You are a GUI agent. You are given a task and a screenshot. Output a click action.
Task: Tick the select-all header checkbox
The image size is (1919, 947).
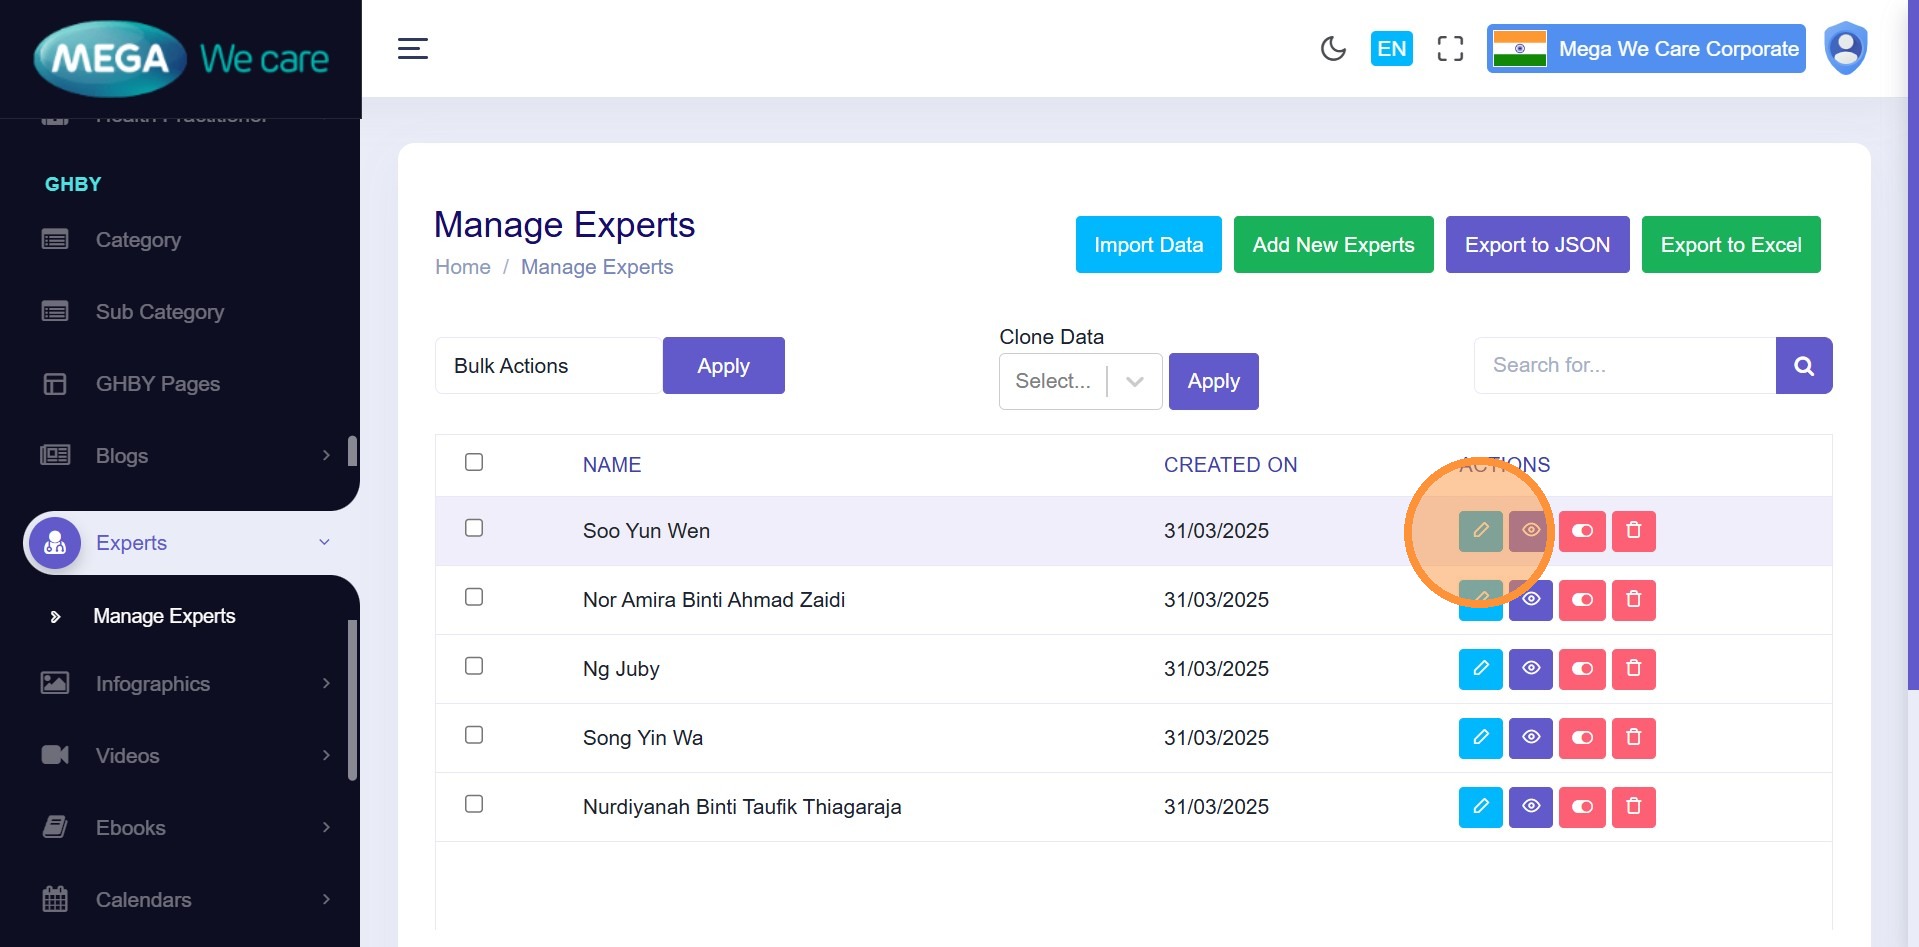pyautogui.click(x=474, y=462)
